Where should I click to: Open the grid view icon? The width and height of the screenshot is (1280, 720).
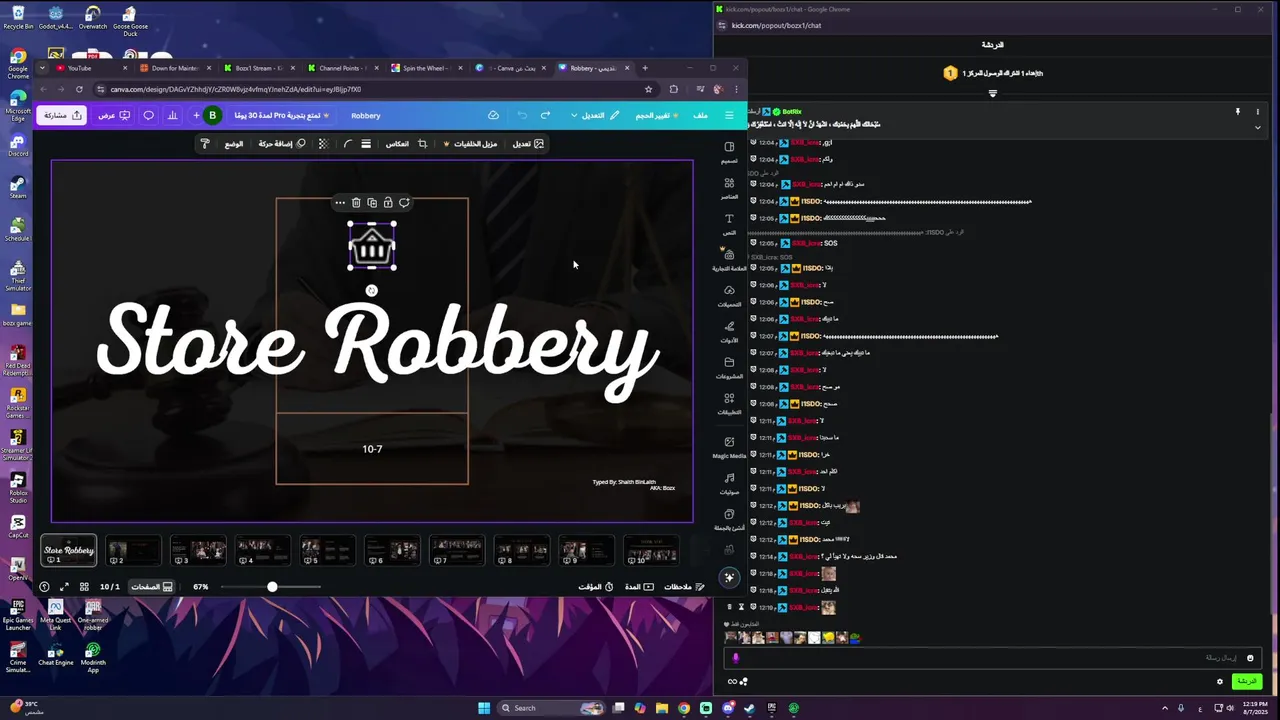click(x=84, y=587)
